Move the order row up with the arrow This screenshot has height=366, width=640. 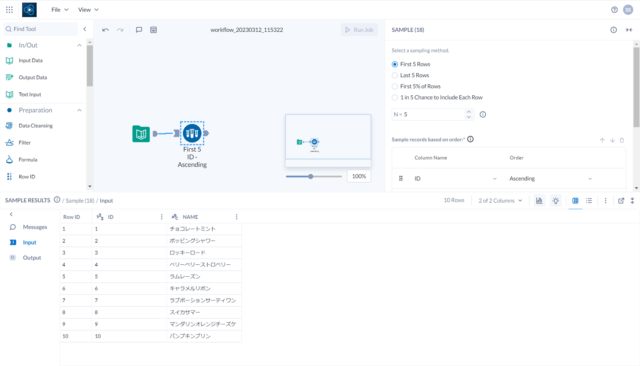pos(602,140)
